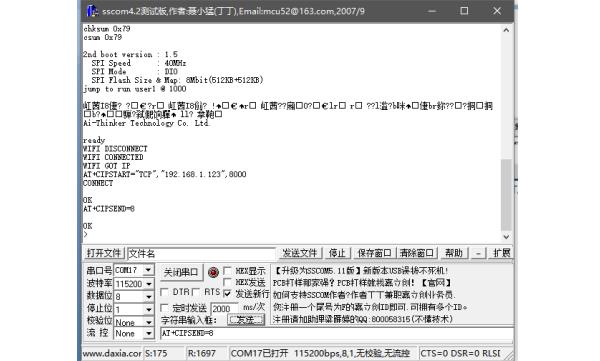Image resolution: width=600 pixels, height=361 pixels.
Task: Expand panel with 扩展 button
Action: click(x=501, y=253)
